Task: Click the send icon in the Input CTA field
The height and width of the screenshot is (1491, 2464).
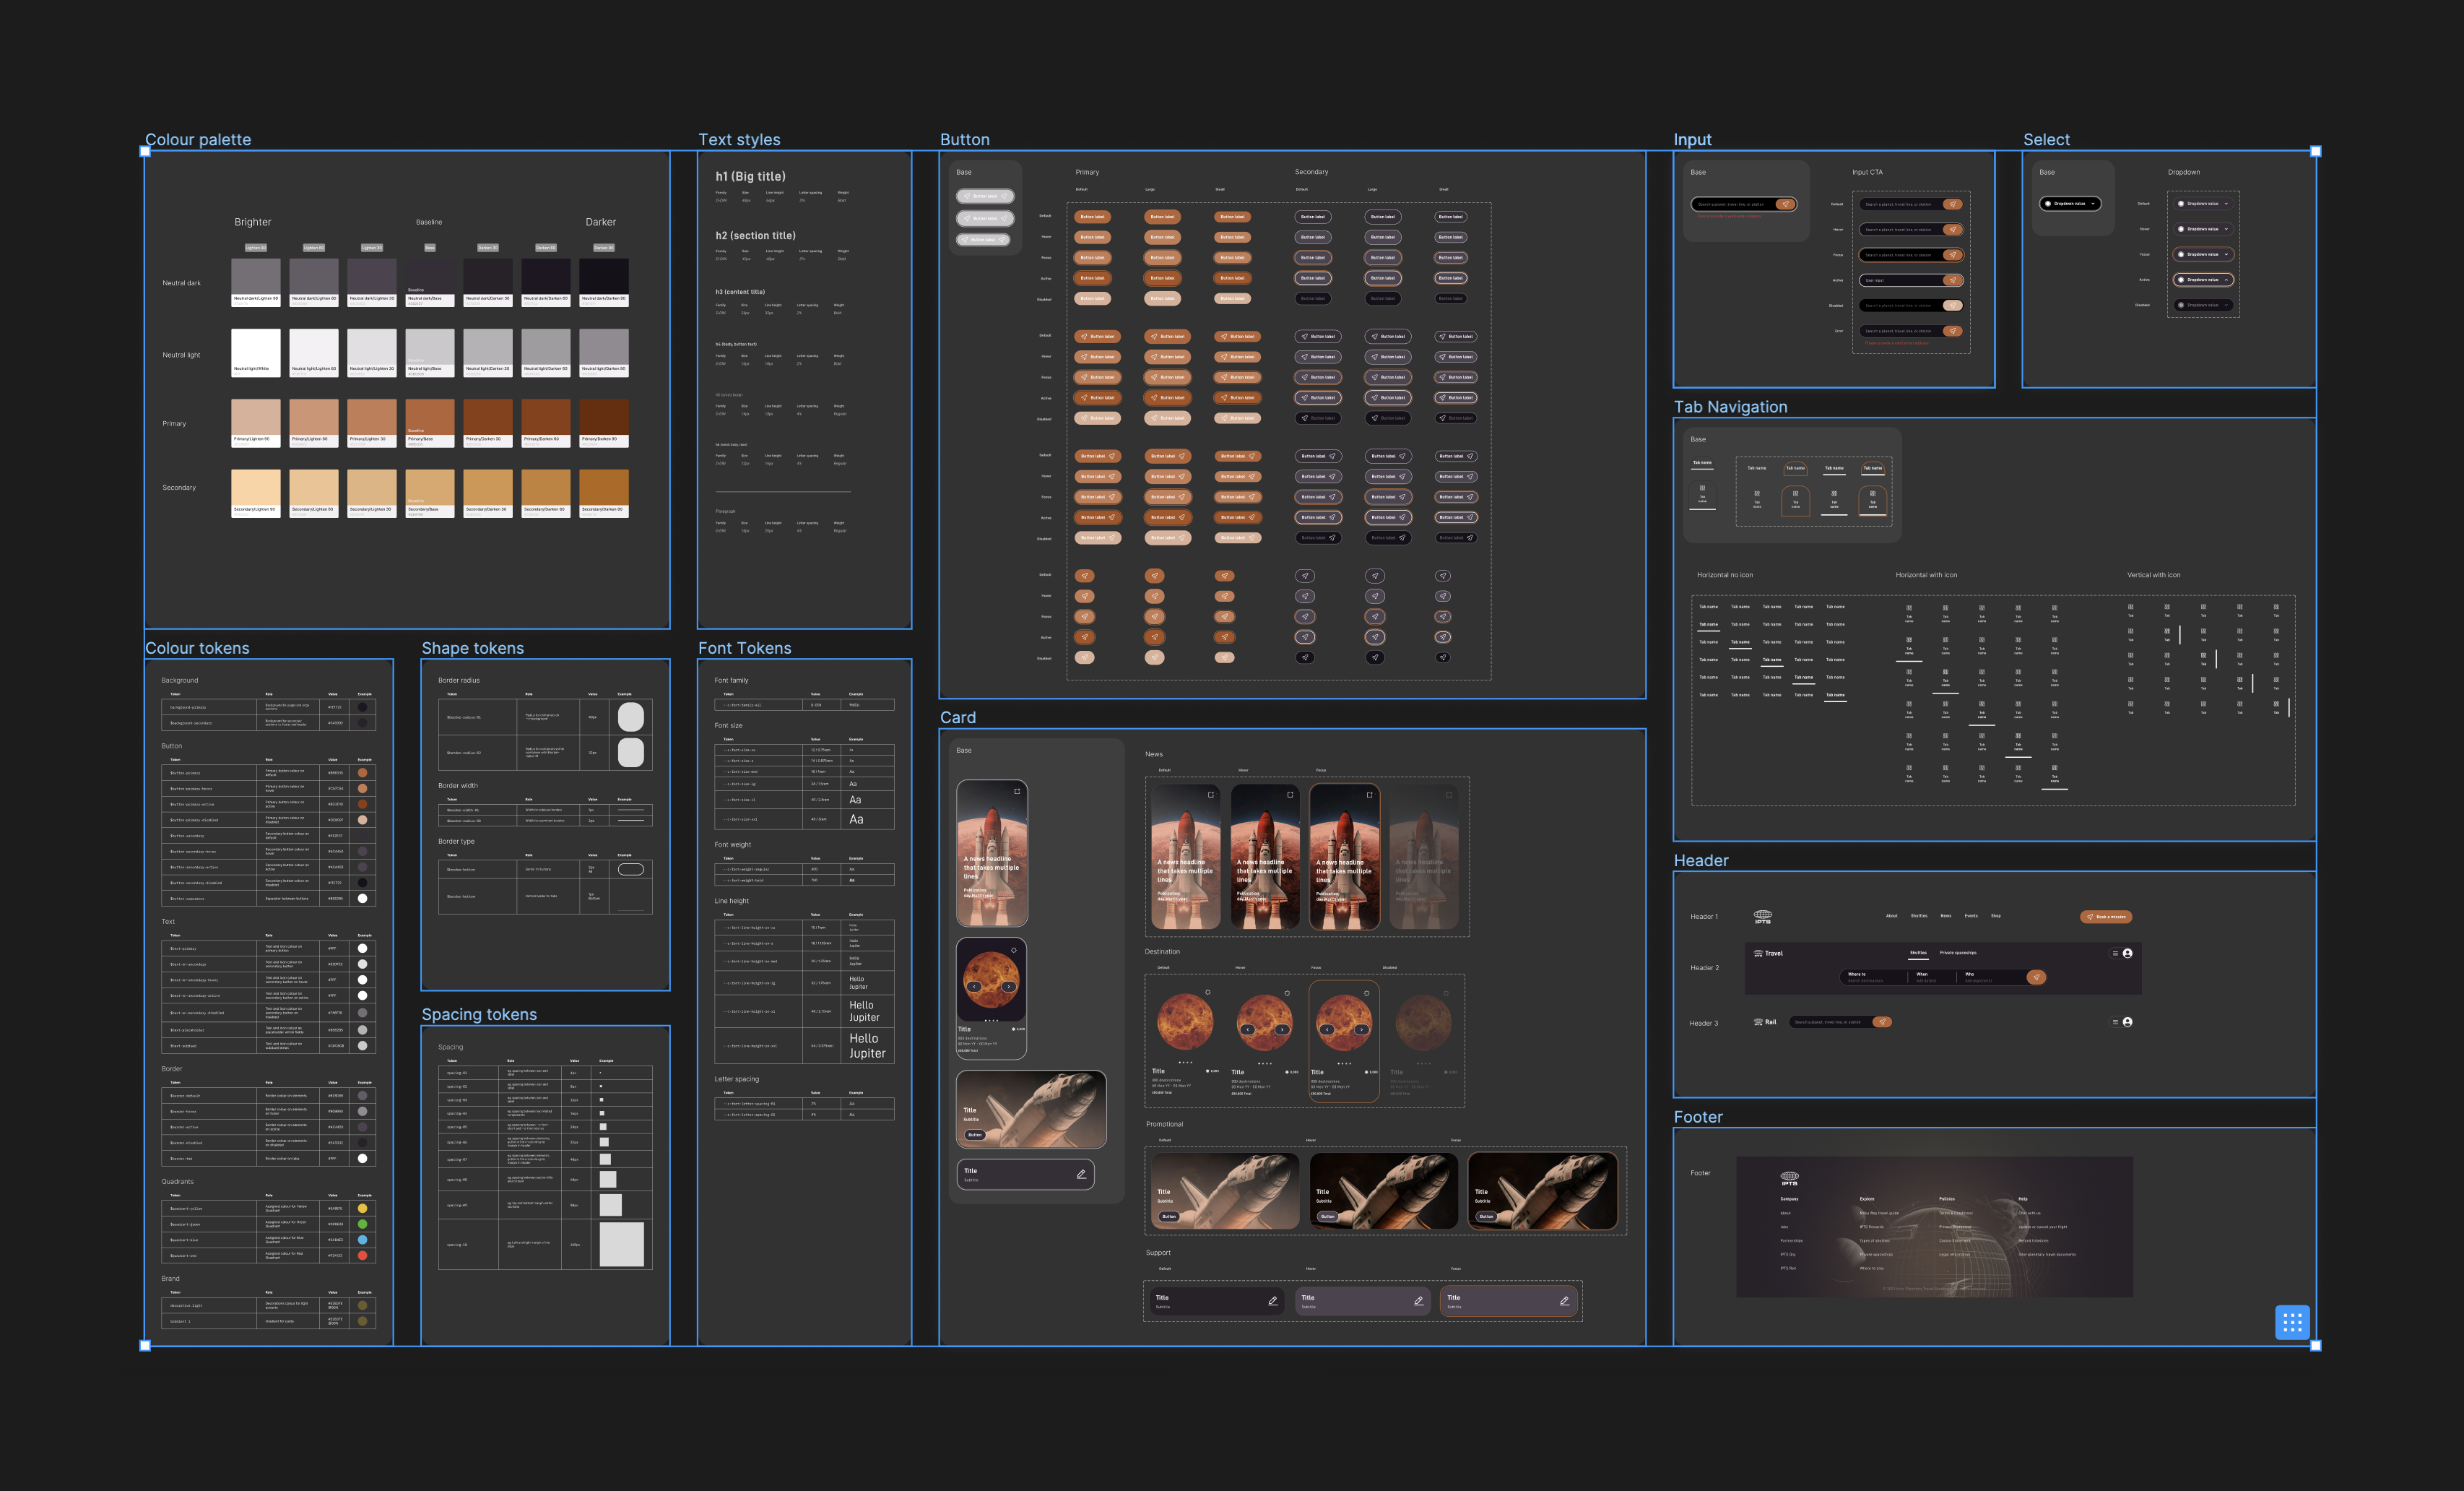Action: pos(1954,204)
